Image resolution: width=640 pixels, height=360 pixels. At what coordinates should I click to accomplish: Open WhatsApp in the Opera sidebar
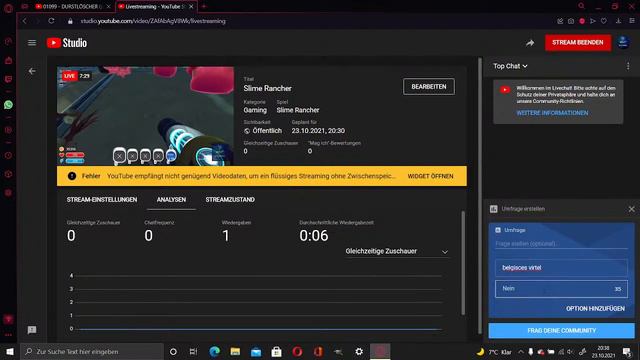[x=8, y=105]
